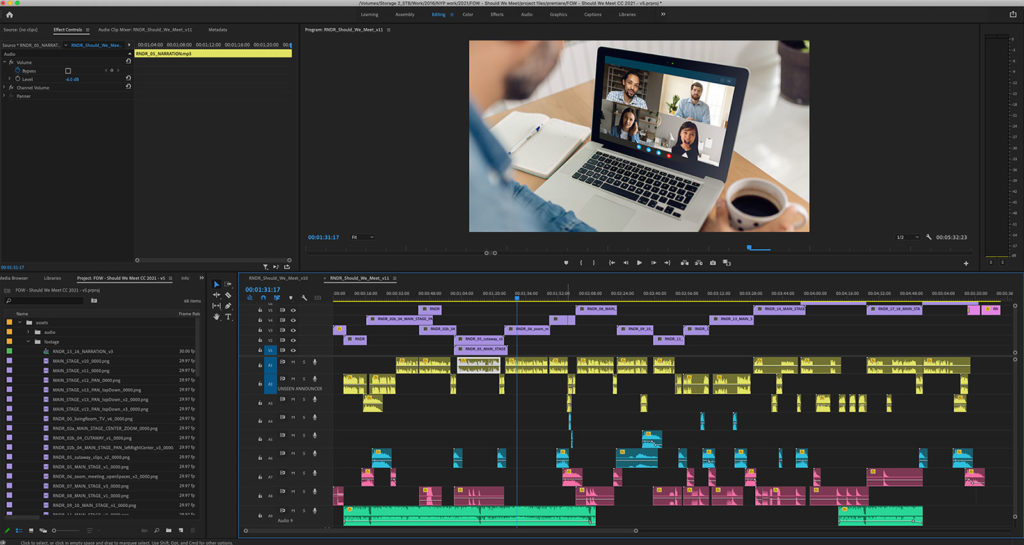Click the Project panel search field

tap(44, 300)
